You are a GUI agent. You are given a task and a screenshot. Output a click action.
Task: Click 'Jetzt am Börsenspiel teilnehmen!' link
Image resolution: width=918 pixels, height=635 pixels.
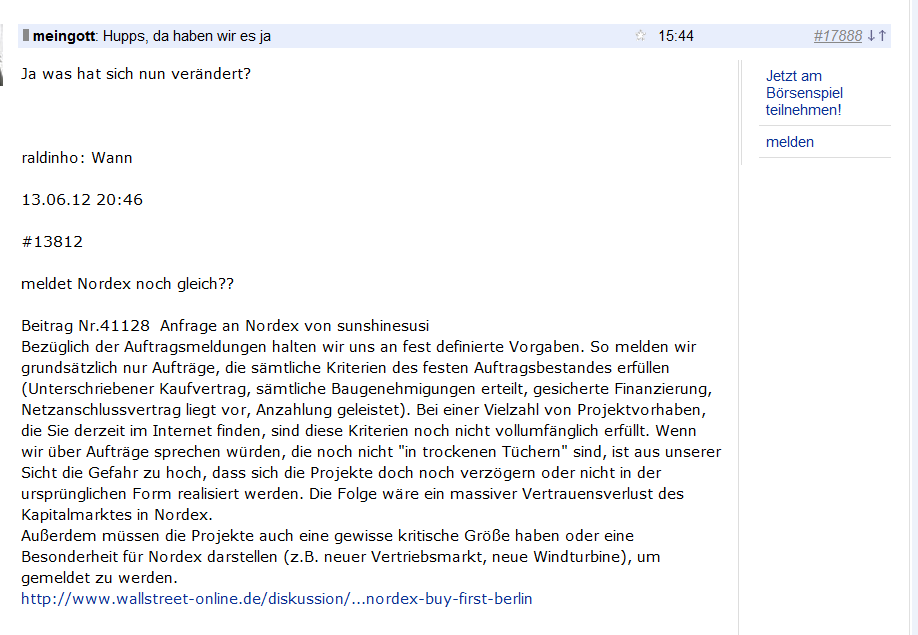coord(804,93)
